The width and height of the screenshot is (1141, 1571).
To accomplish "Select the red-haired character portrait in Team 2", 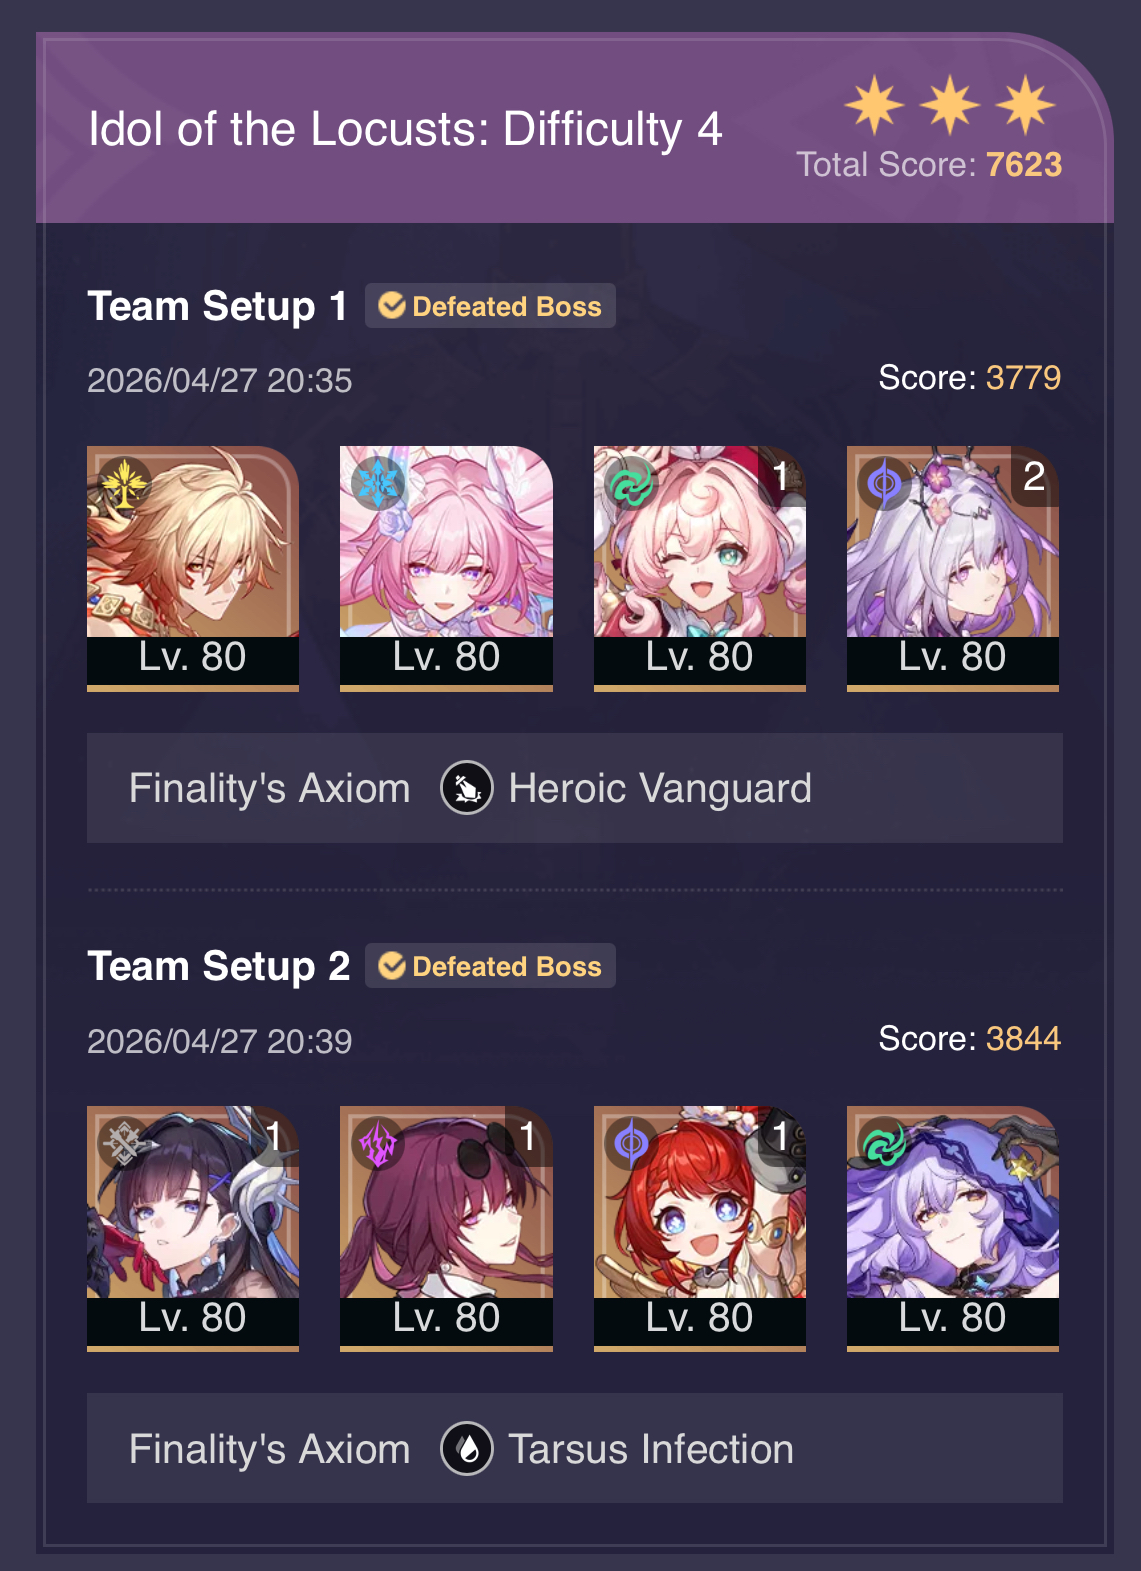I will click(700, 1228).
